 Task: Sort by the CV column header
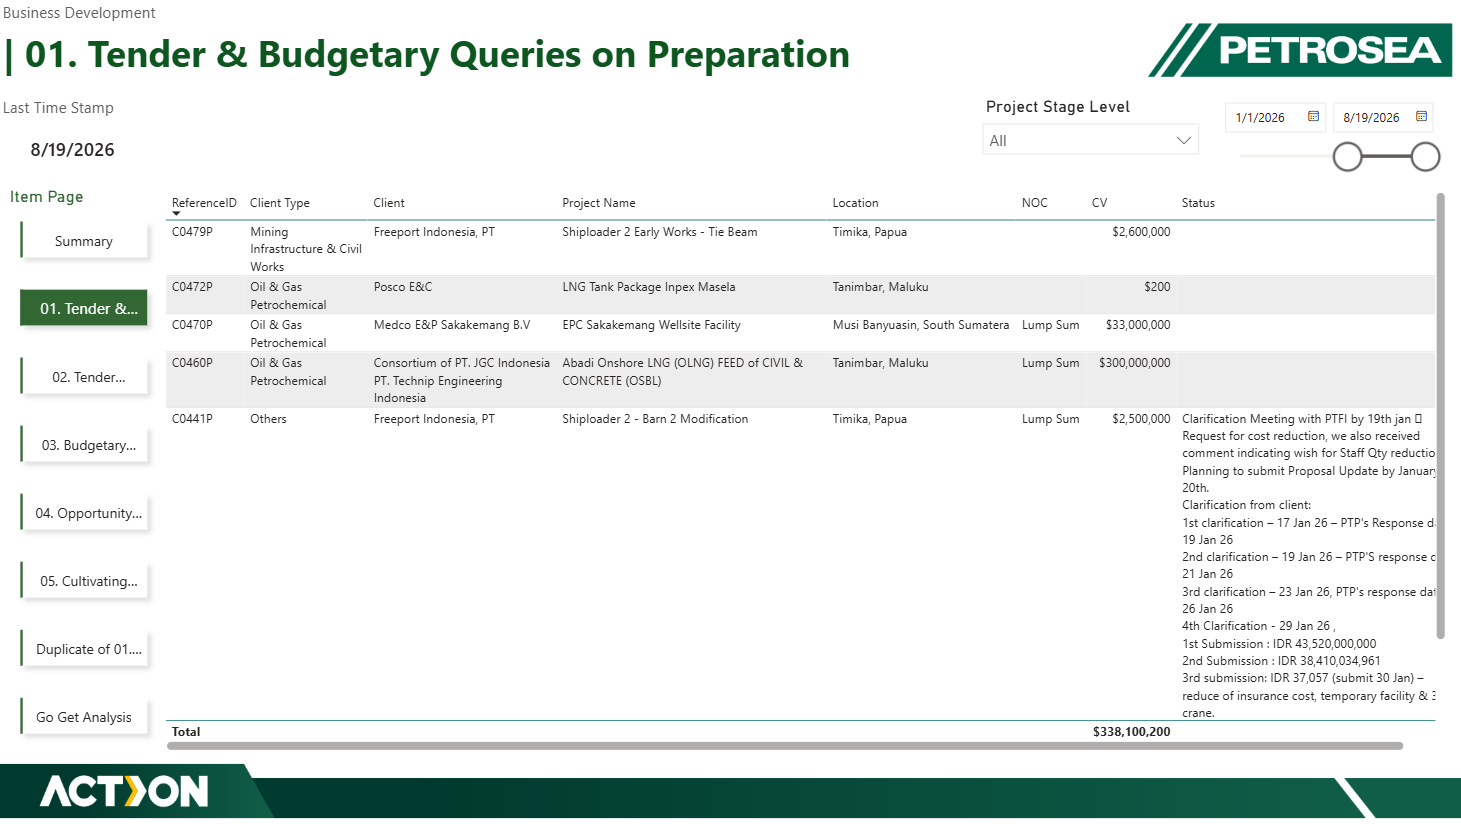pyautogui.click(x=1099, y=202)
